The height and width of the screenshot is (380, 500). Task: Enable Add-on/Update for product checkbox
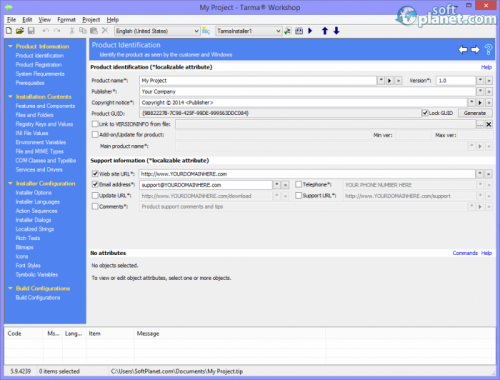coord(95,135)
